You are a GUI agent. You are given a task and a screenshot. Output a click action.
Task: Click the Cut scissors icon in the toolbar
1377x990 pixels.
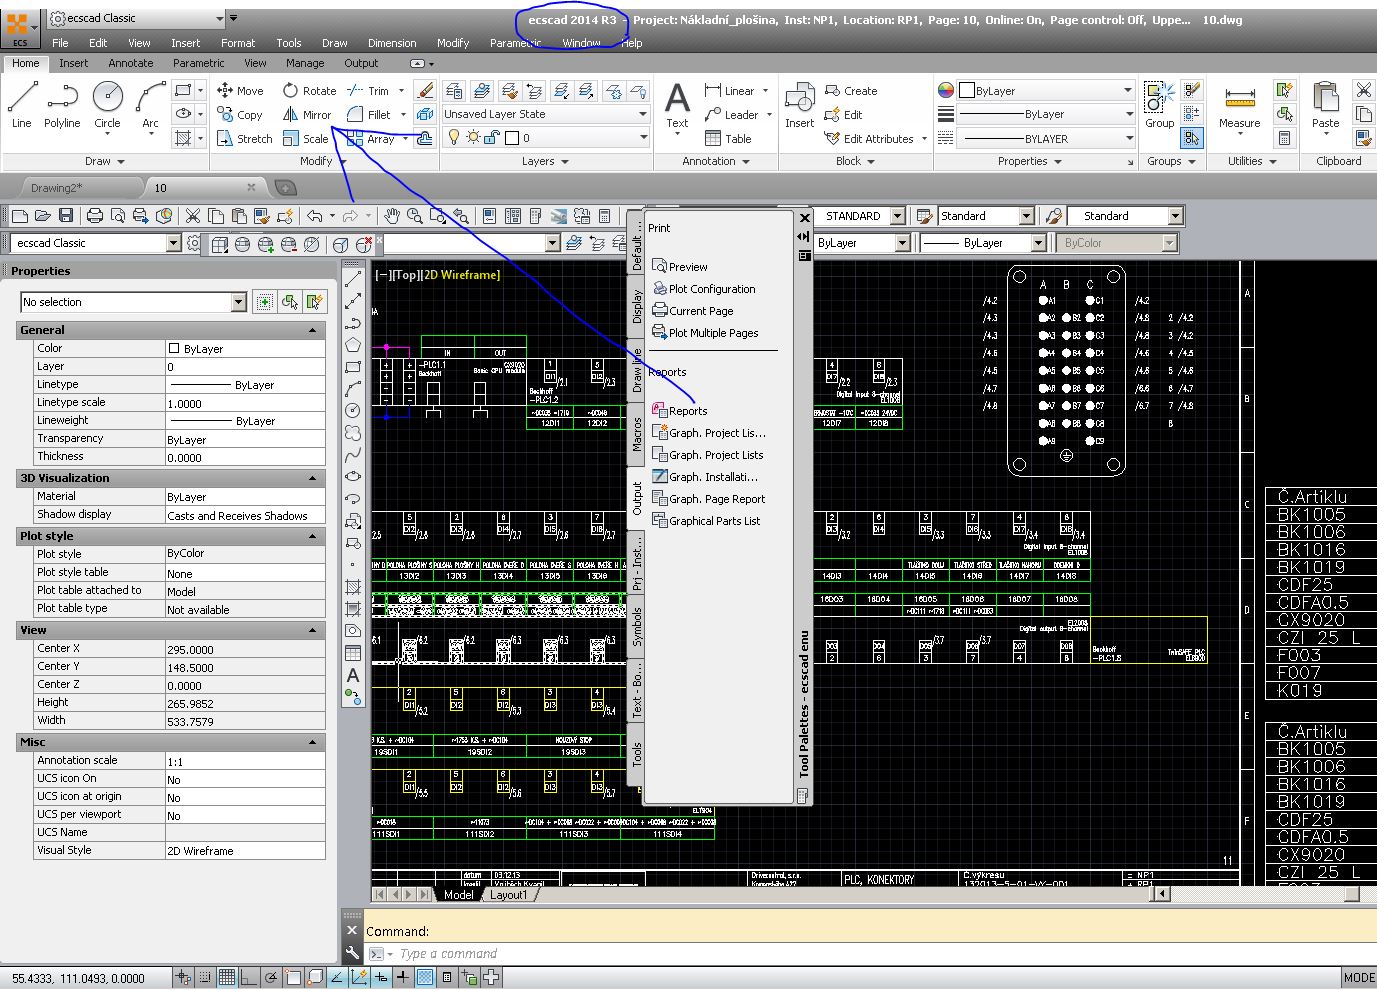(x=193, y=215)
